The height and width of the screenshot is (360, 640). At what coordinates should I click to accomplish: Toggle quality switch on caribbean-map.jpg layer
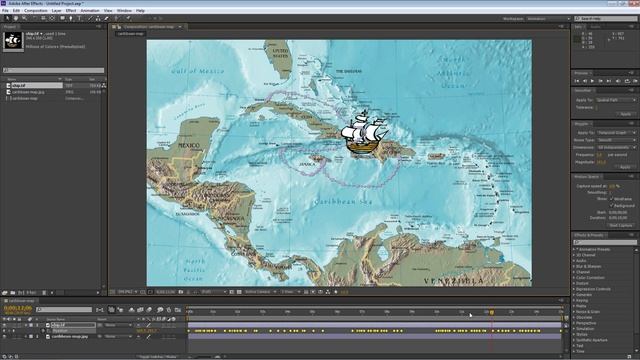pos(149,337)
